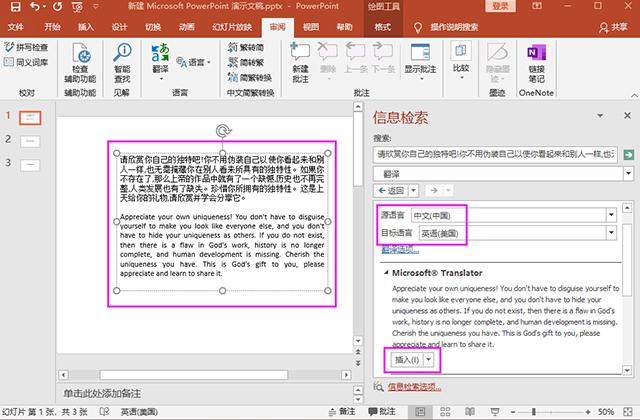640x420 pixels.
Task: Open the 文件 file menu
Action: click(x=16, y=27)
